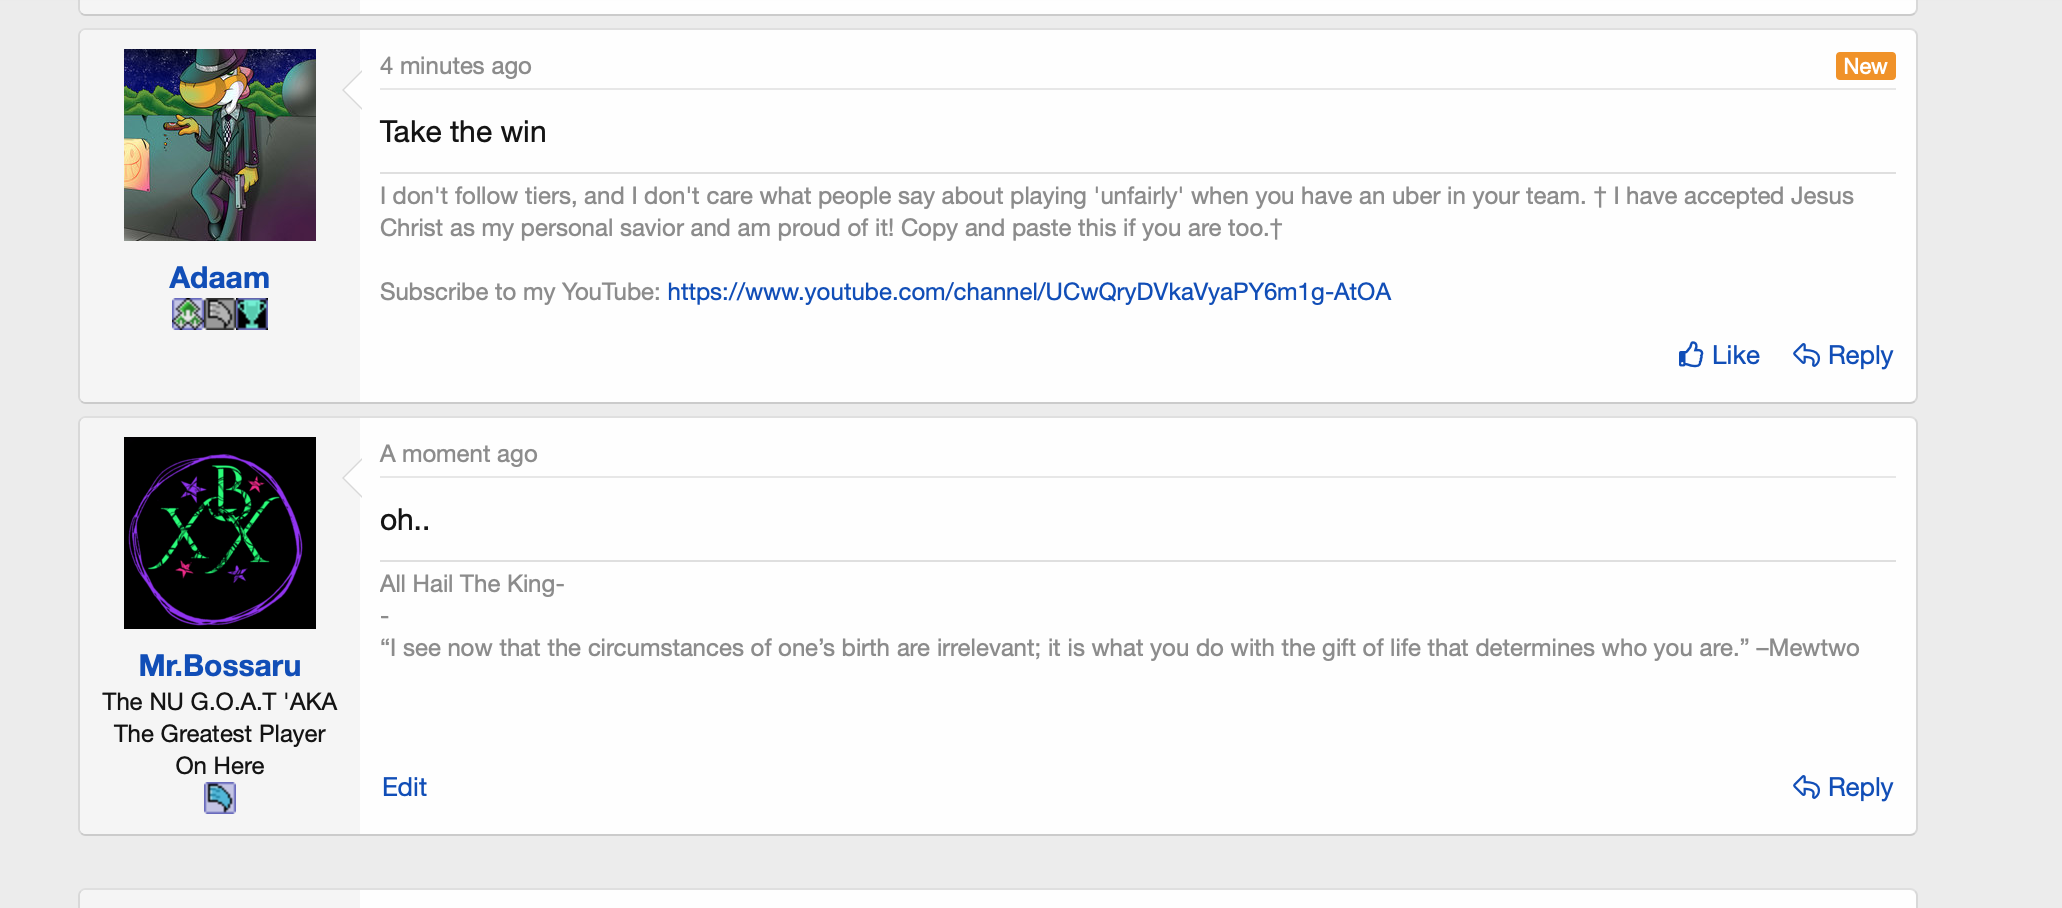Open Mr.Bossaru's profile from his username
The width and height of the screenshot is (2062, 908).
coord(219,665)
